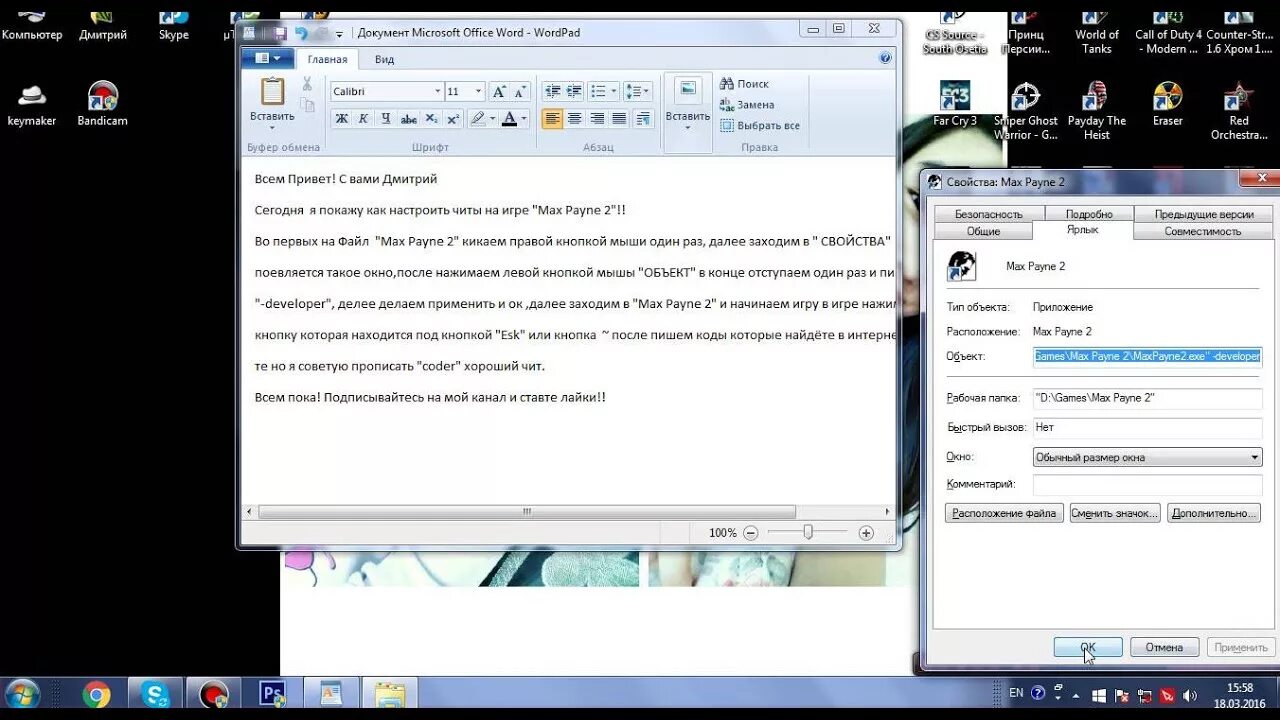Click the Расположение файла button
Screen dimensions: 1280x720
pos(1004,513)
